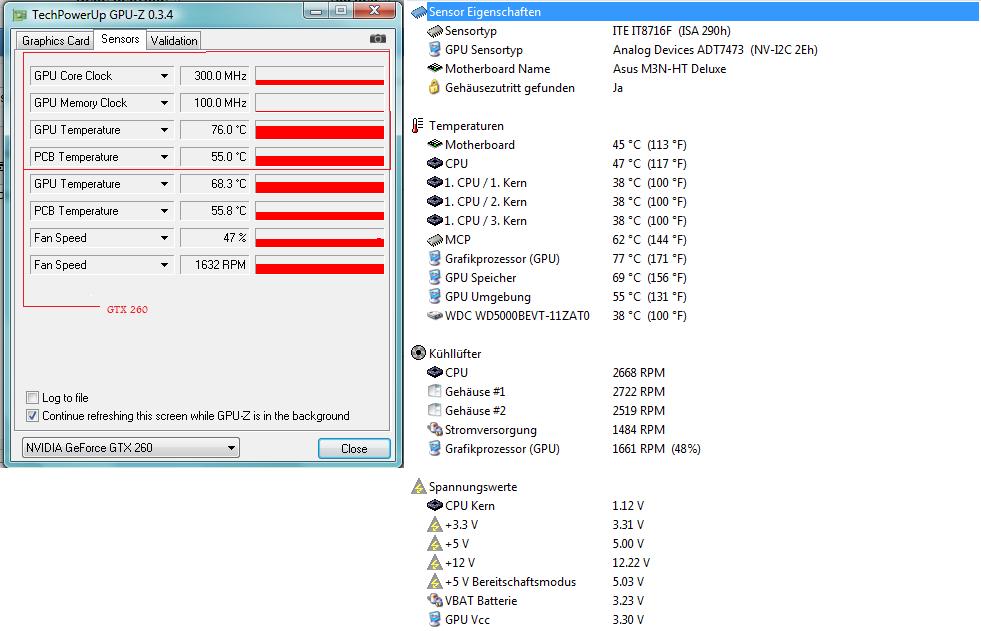The image size is (981, 631).
Task: Uncheck Continue refreshing in background option
Action: 33,415
